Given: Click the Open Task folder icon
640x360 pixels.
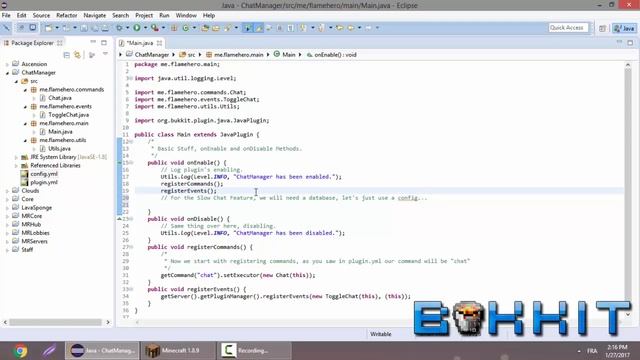Looking at the screenshot, I should click(x=216, y=28).
